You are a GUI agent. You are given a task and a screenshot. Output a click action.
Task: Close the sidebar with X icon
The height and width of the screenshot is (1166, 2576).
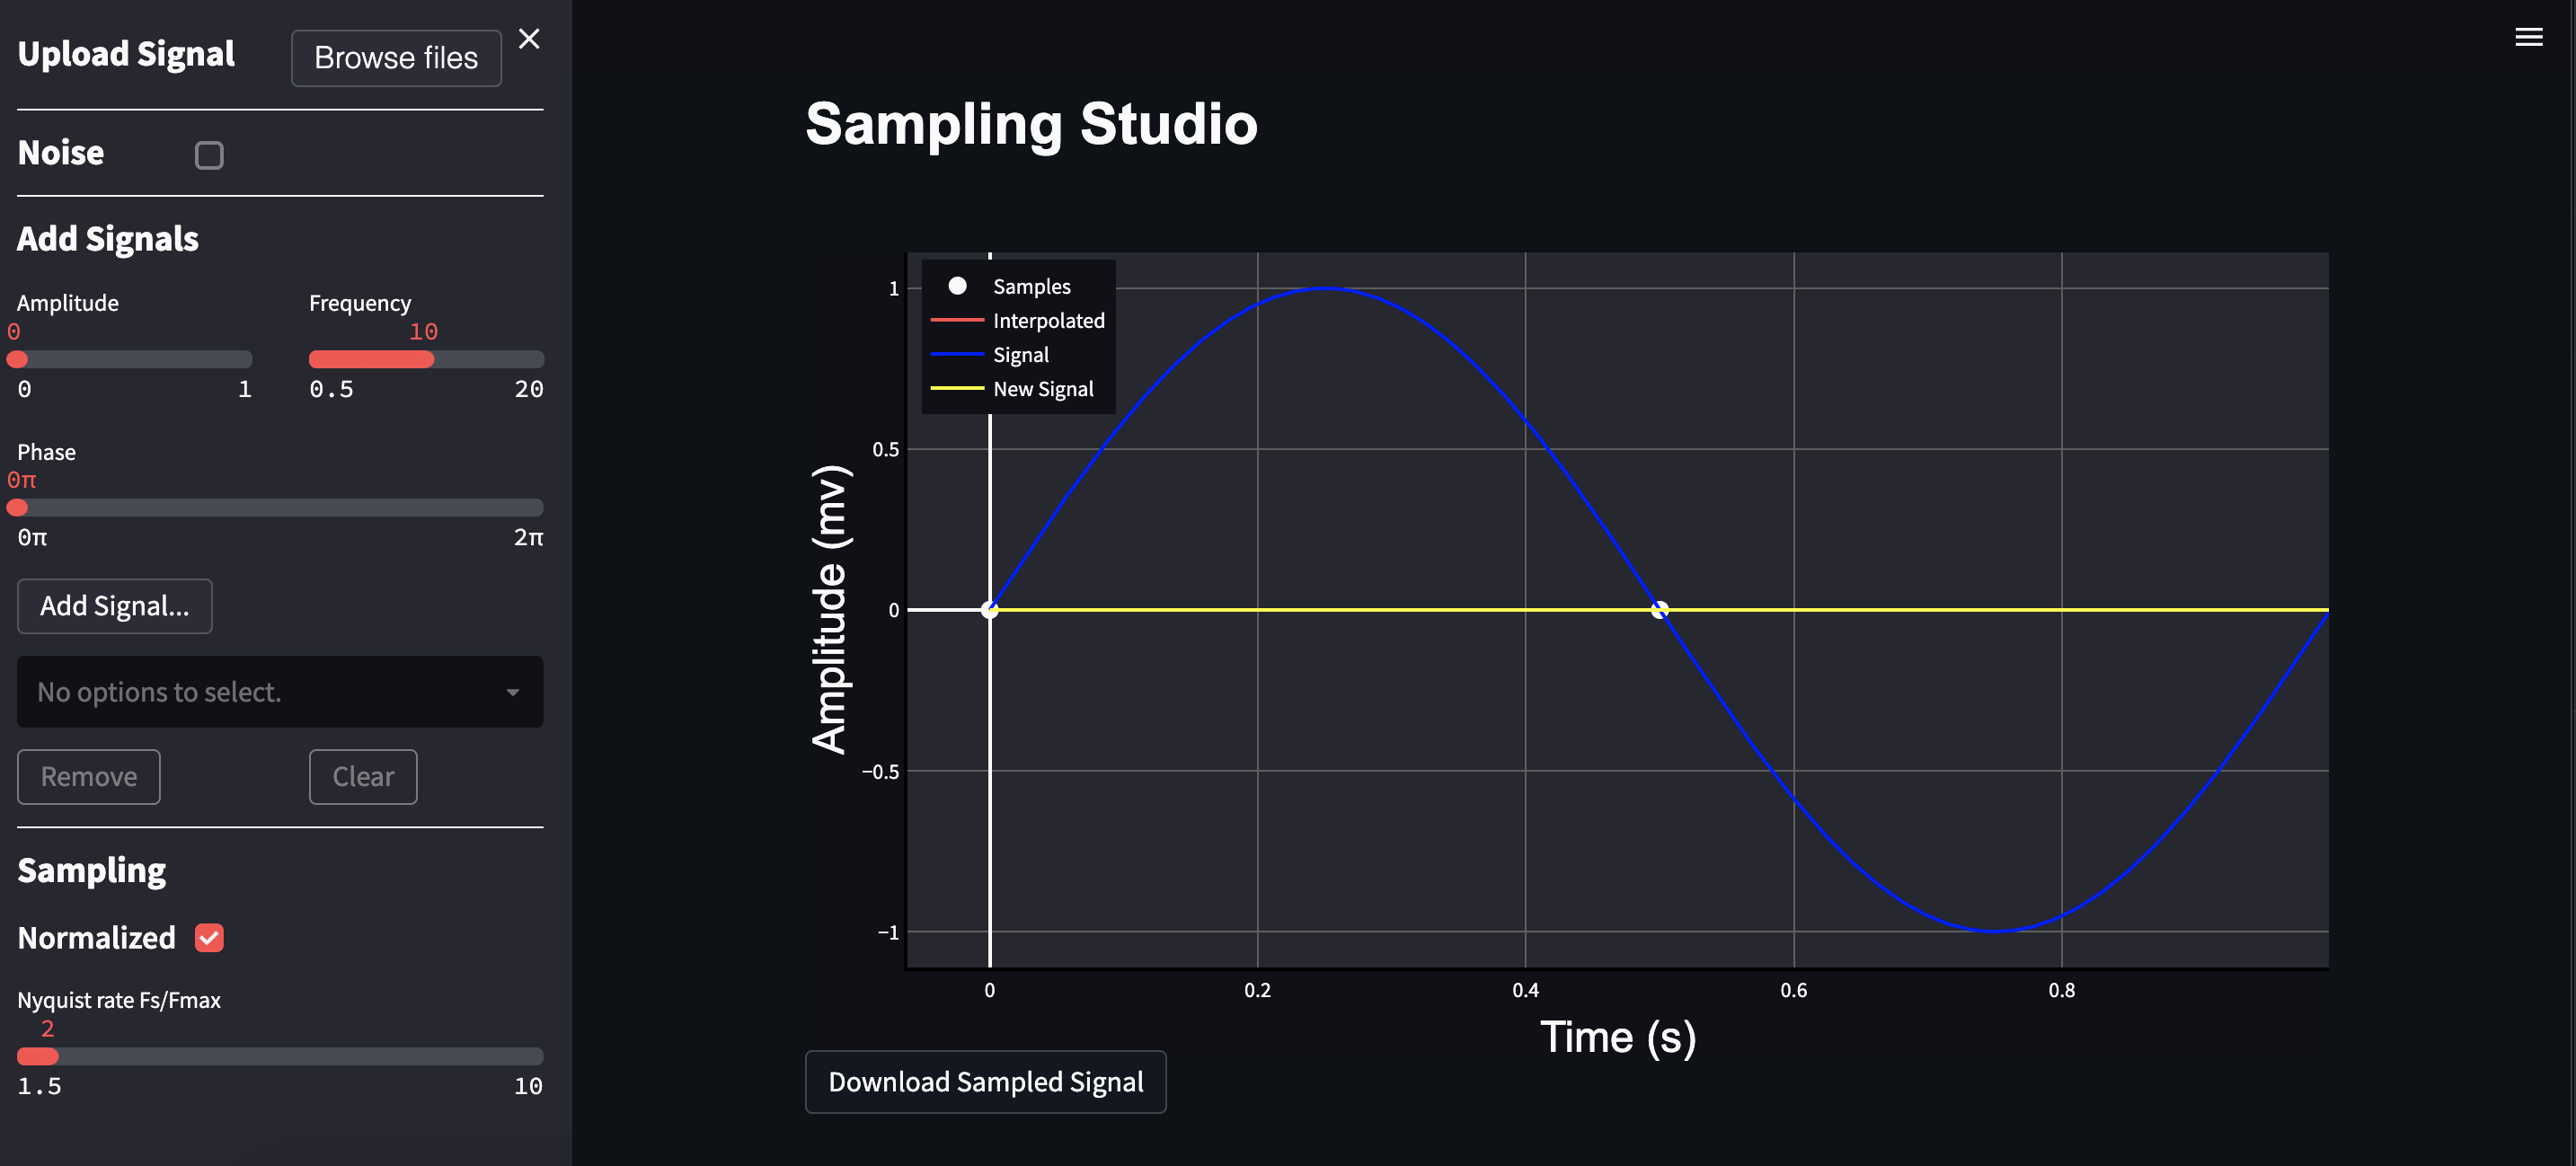[x=529, y=39]
